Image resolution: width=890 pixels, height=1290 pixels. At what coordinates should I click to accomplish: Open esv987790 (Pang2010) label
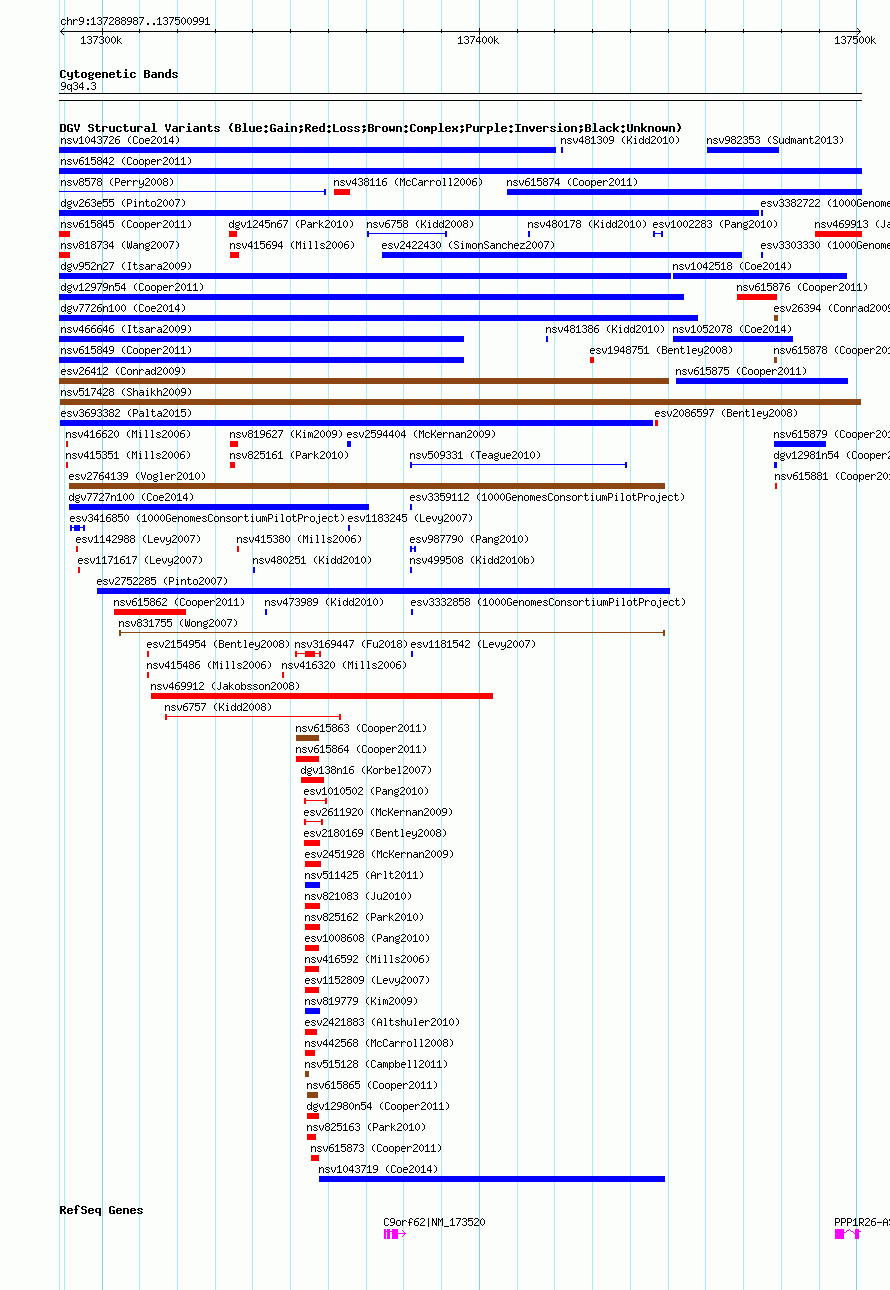tap(470, 539)
